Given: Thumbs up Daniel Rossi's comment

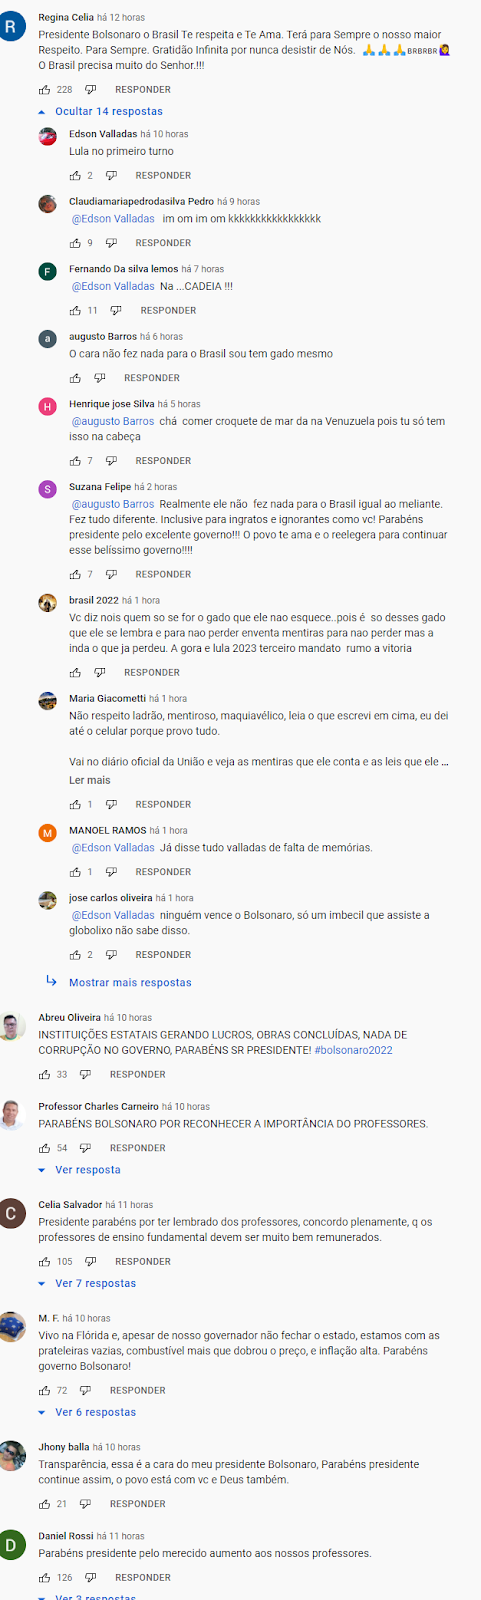Looking at the screenshot, I should pos(44,1578).
